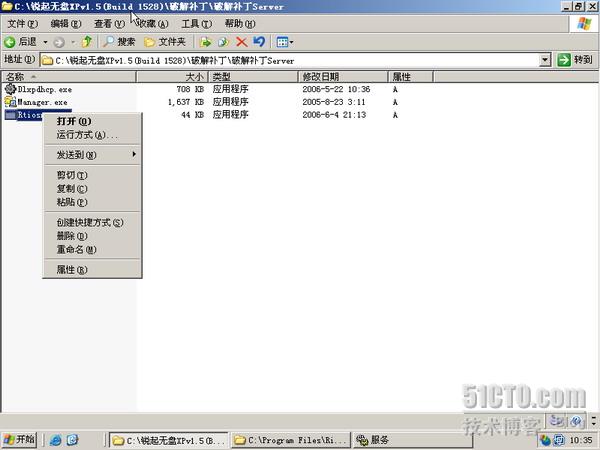Viewport: 600px width, 450px height.
Task: Switch to C:\Program Files\Ri... taskbar window
Action: [291, 440]
